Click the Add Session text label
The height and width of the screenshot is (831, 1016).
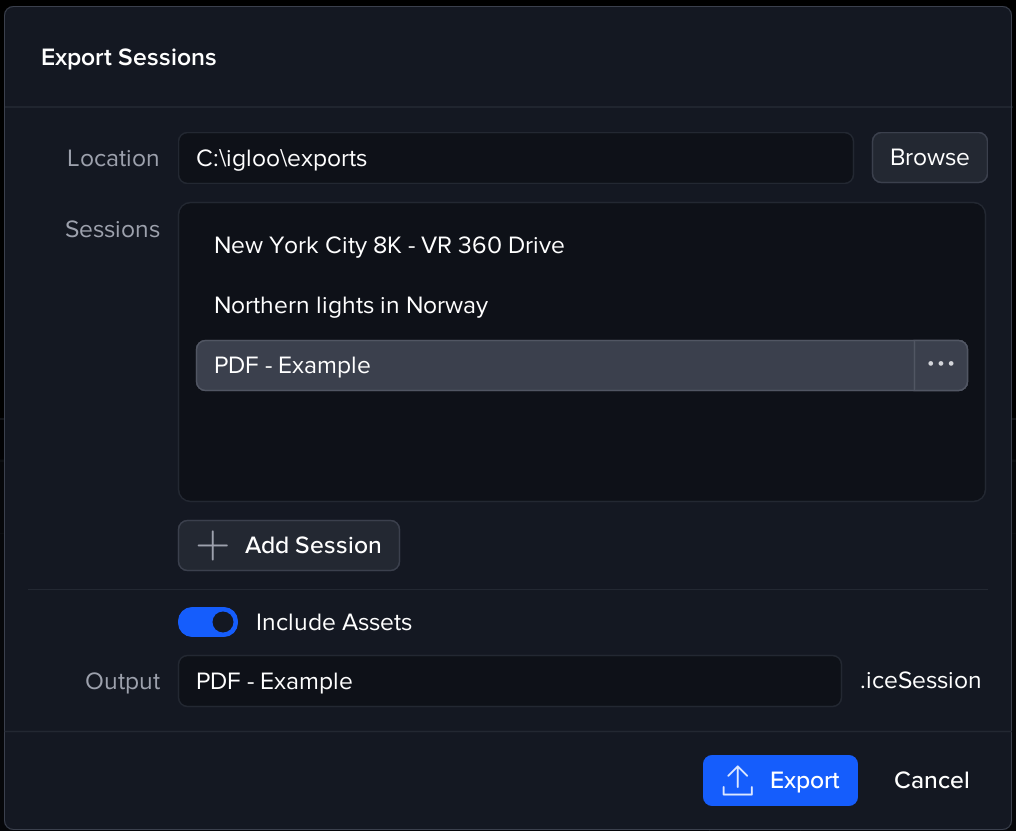[313, 545]
